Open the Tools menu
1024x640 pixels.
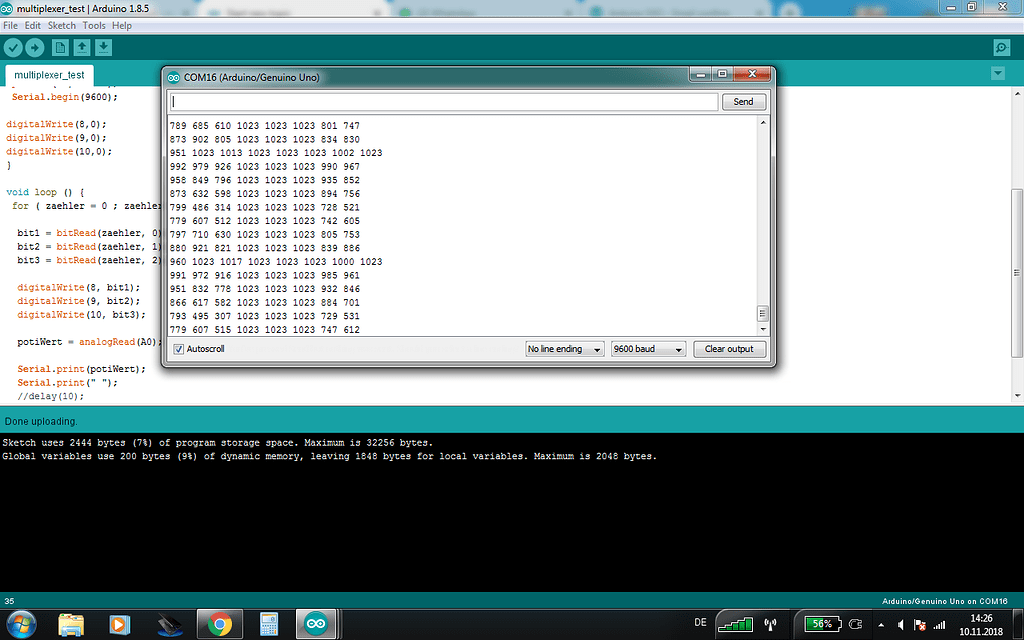93,25
